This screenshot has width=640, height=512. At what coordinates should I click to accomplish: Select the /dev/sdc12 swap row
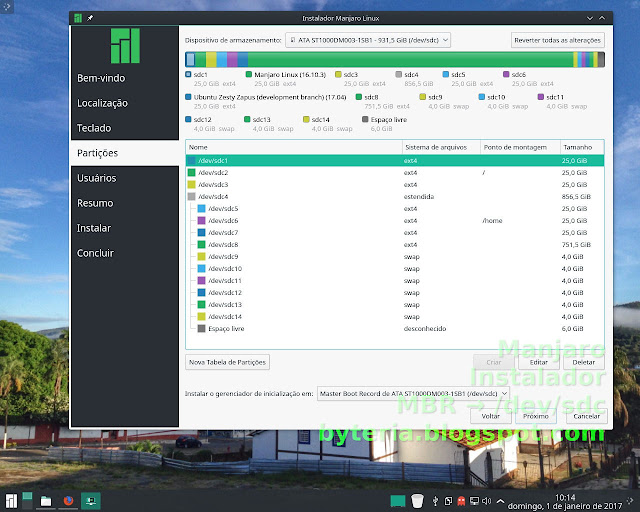[x=395, y=293]
